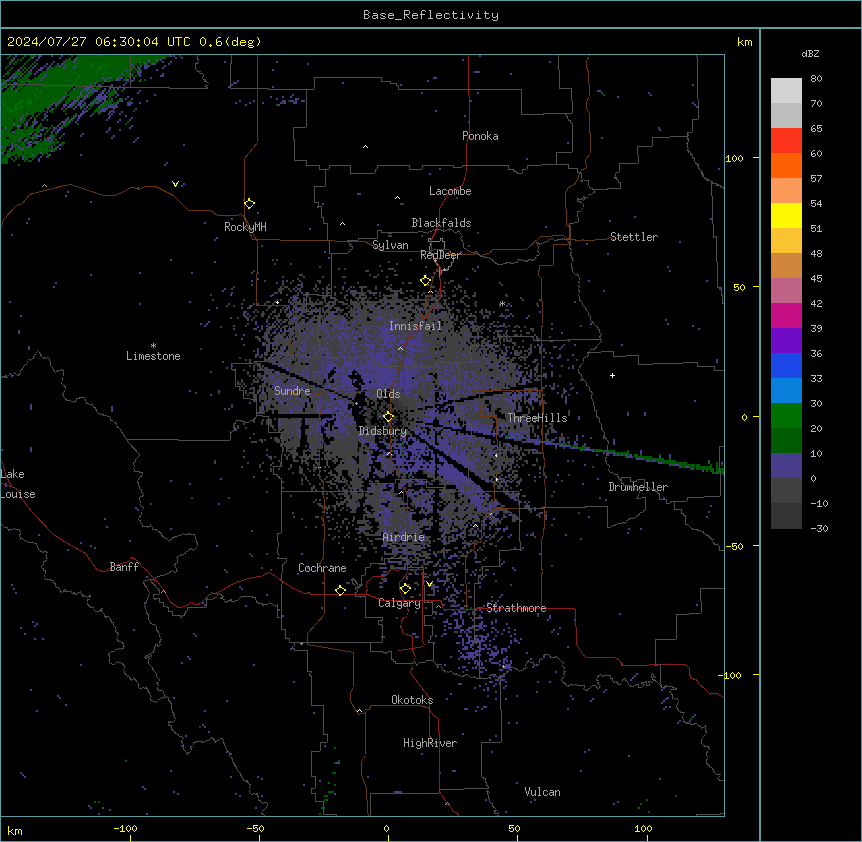The height and width of the screenshot is (842, 862).
Task: Click the km unit label above the vertical axis
Action: [x=744, y=42]
